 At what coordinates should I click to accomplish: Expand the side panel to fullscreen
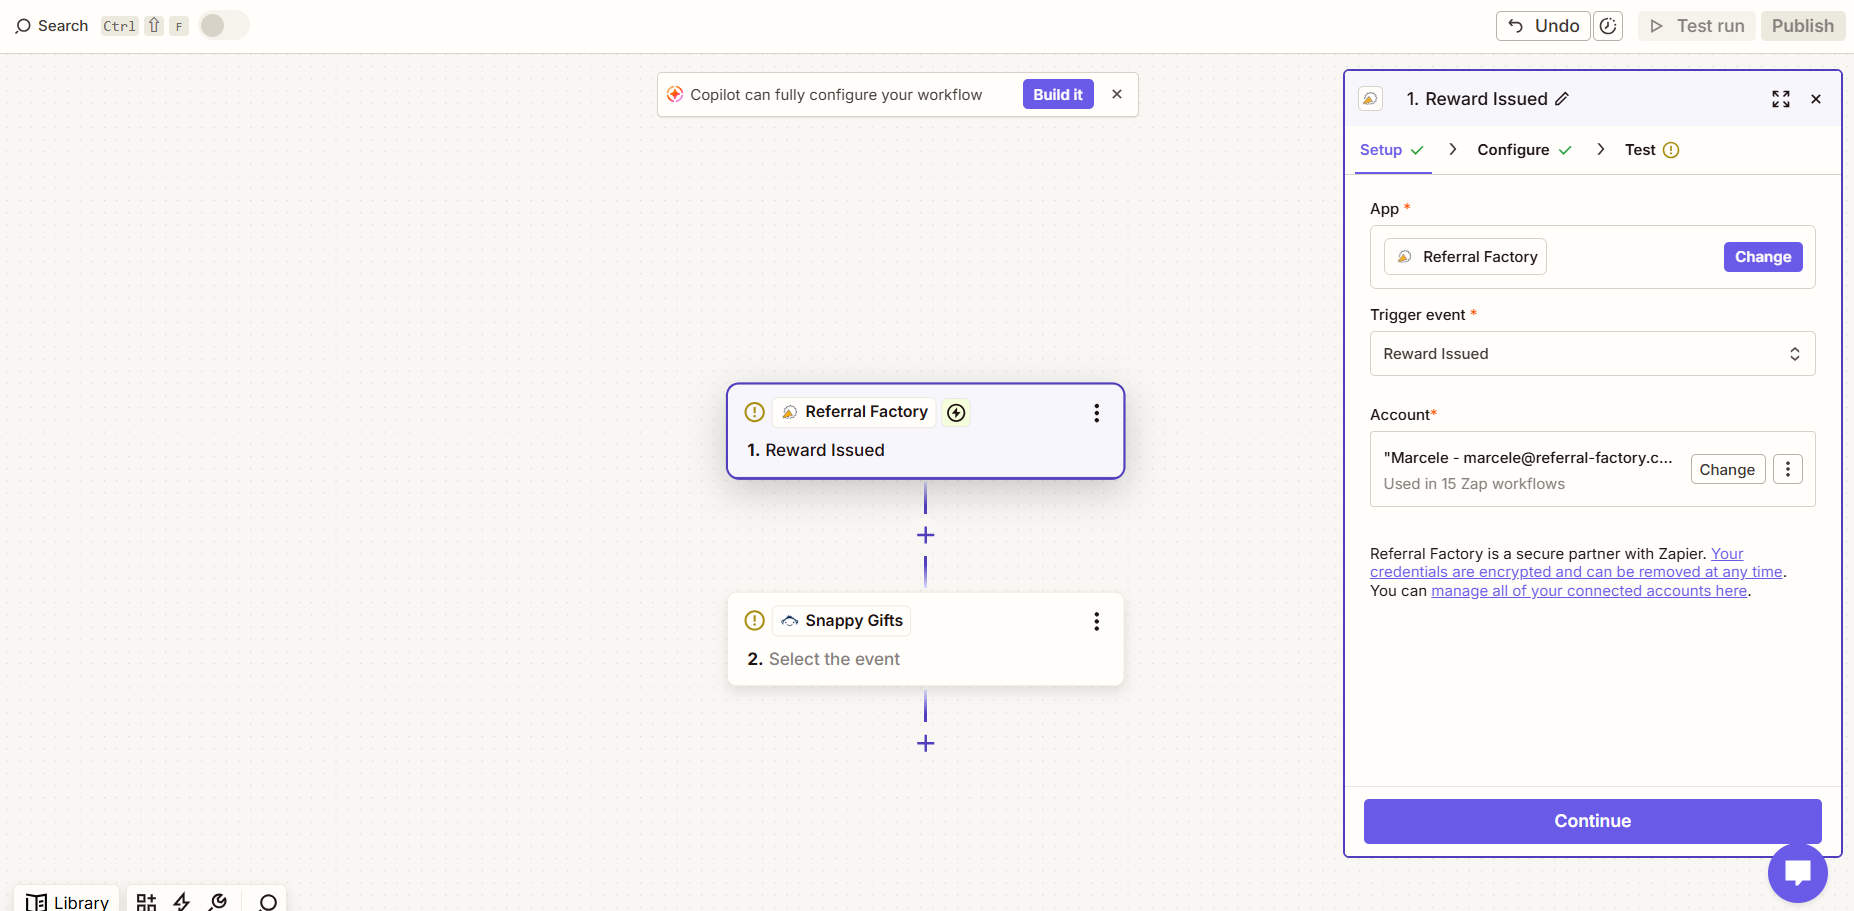click(1781, 99)
